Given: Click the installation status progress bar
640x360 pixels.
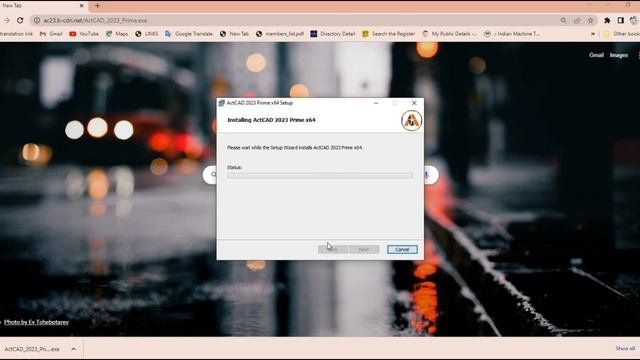Looking at the screenshot, I should coord(320,175).
